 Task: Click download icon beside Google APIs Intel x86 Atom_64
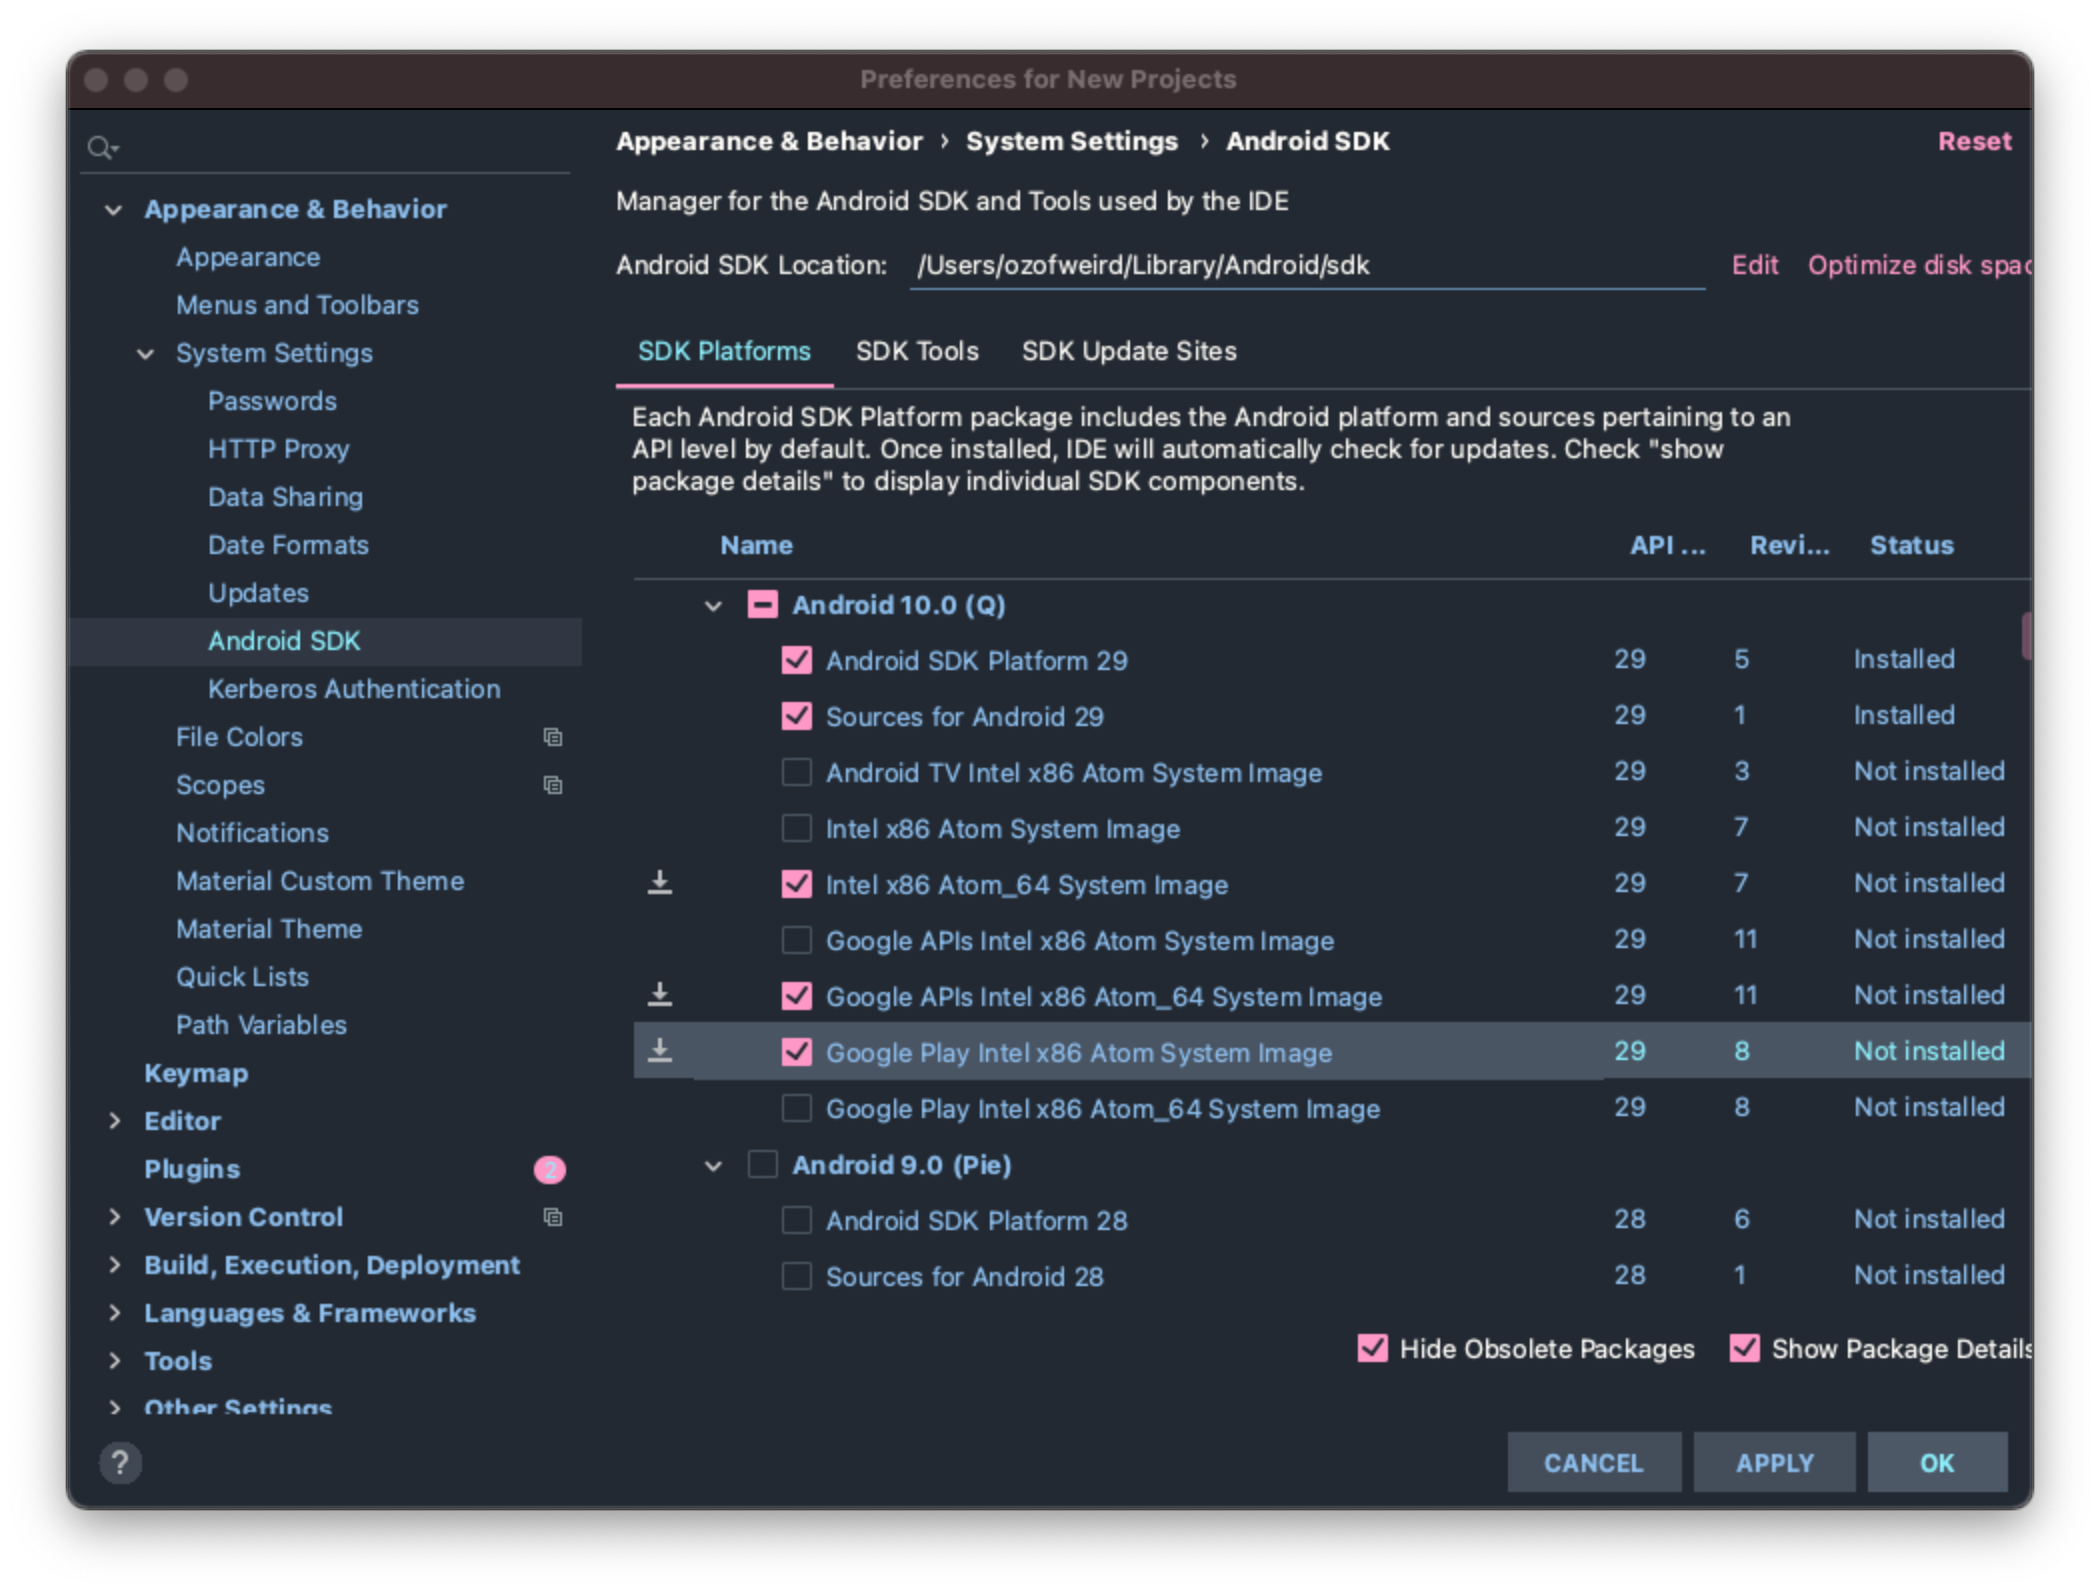(x=660, y=995)
